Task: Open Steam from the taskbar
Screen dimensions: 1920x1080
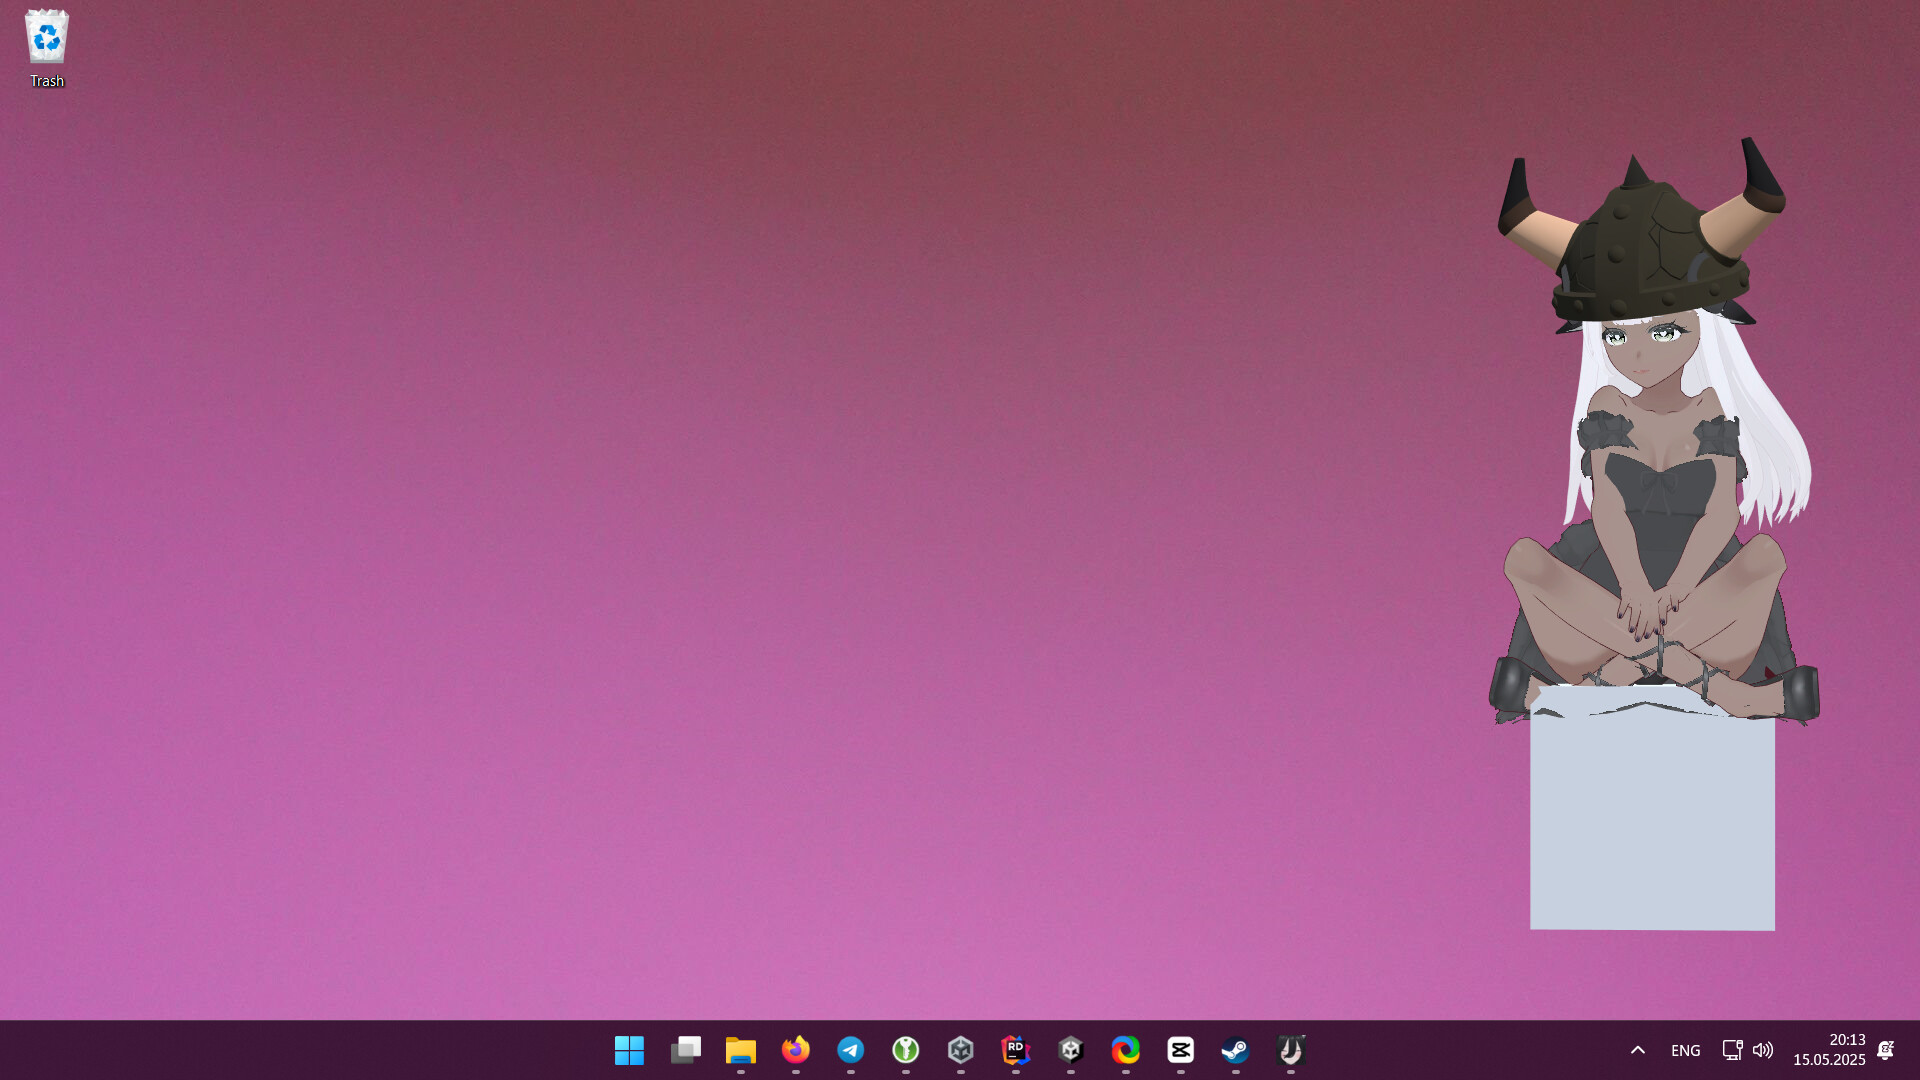Action: coord(1236,1050)
